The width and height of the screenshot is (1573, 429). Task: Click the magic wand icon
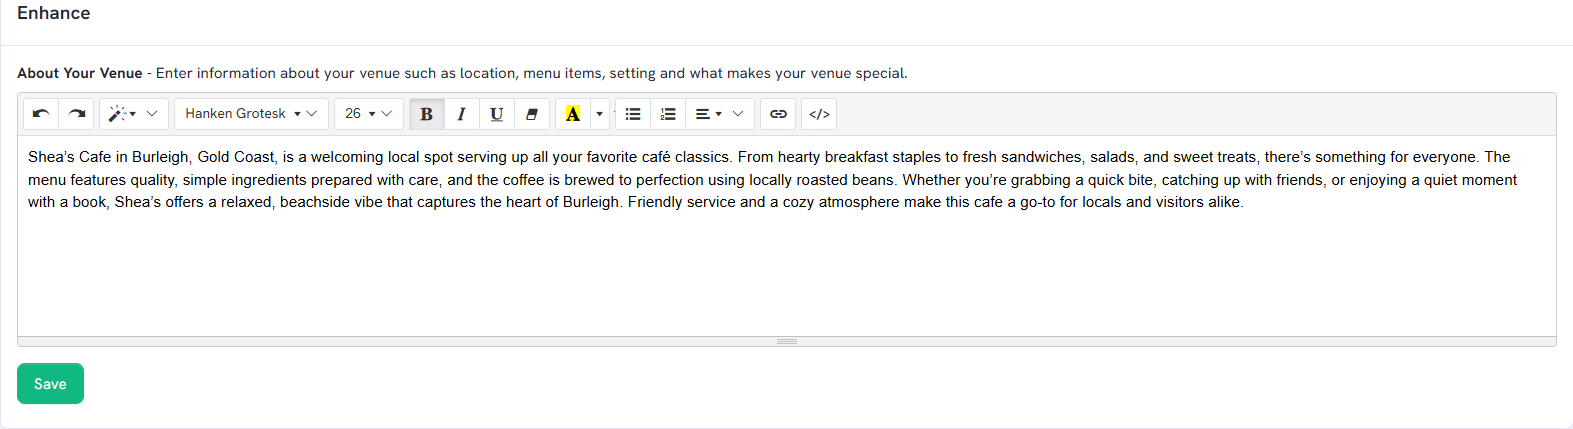(x=117, y=114)
